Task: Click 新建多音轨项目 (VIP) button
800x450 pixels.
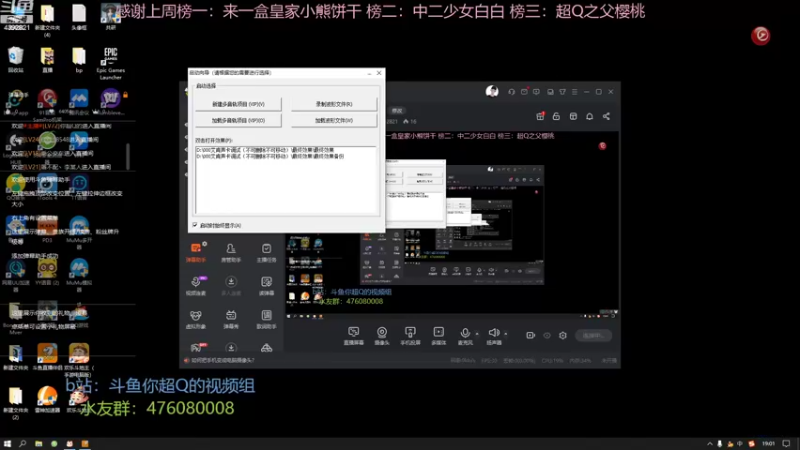Action: pyautogui.click(x=238, y=104)
